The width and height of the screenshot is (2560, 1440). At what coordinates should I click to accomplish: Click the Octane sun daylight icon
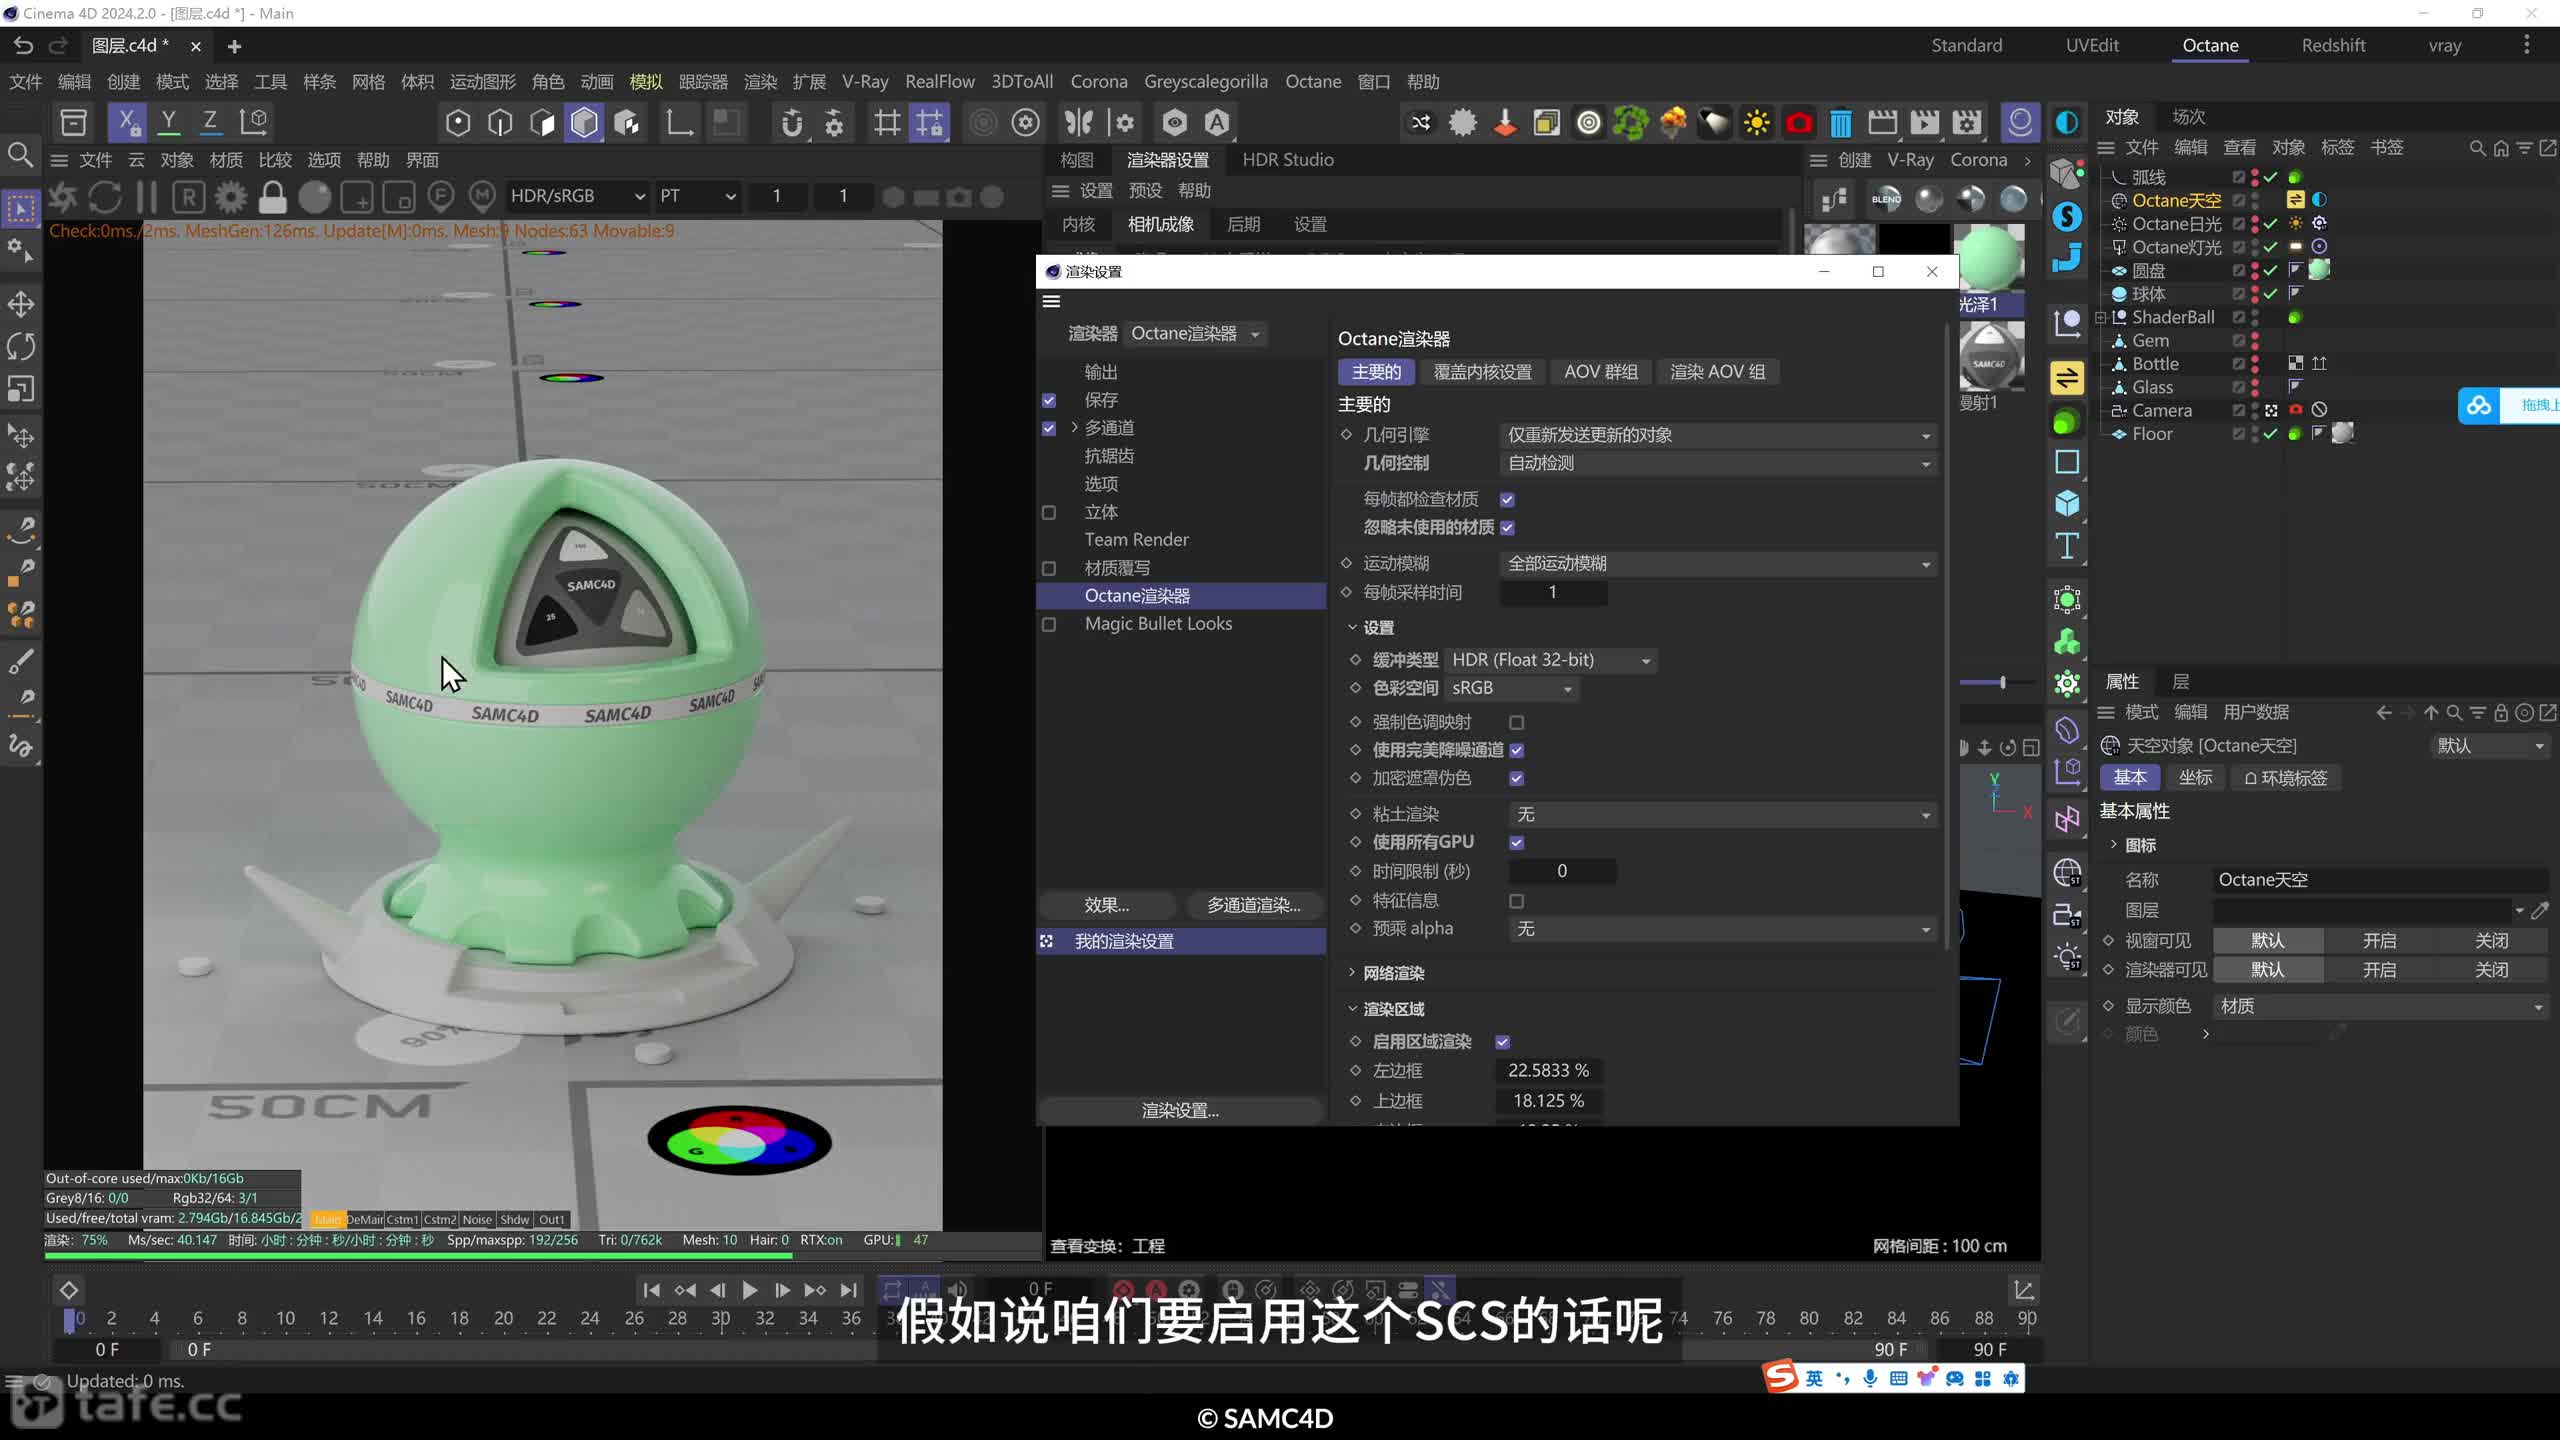[x=1756, y=123]
